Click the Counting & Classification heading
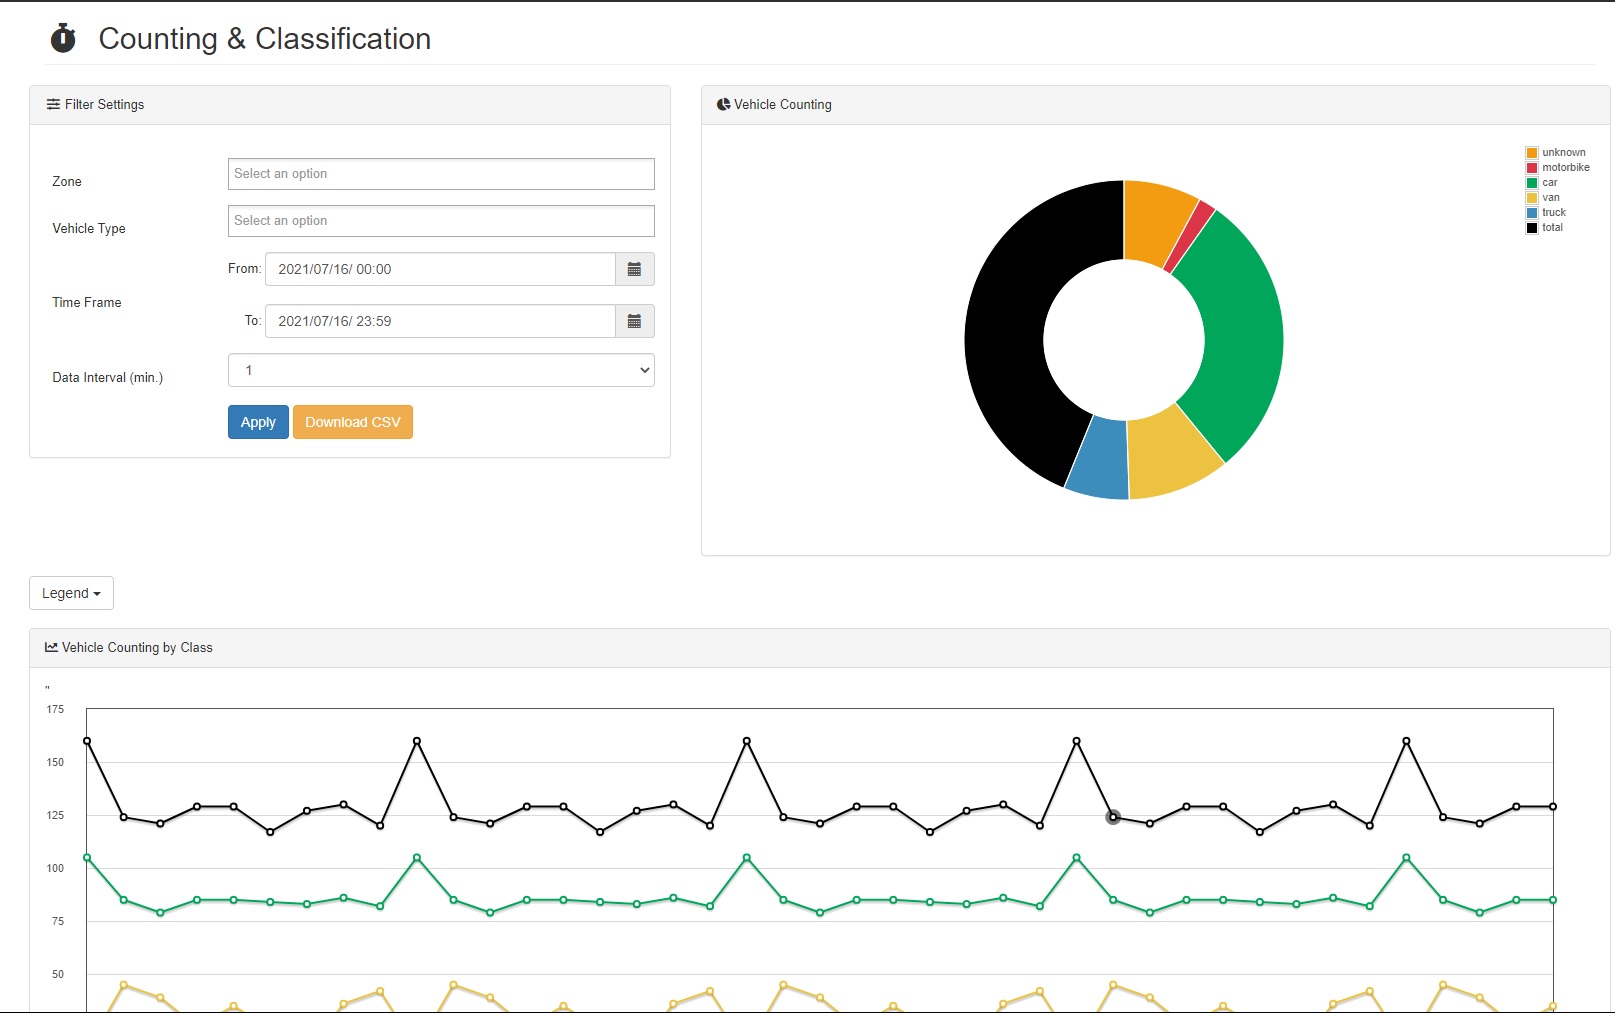1615x1013 pixels. point(265,38)
